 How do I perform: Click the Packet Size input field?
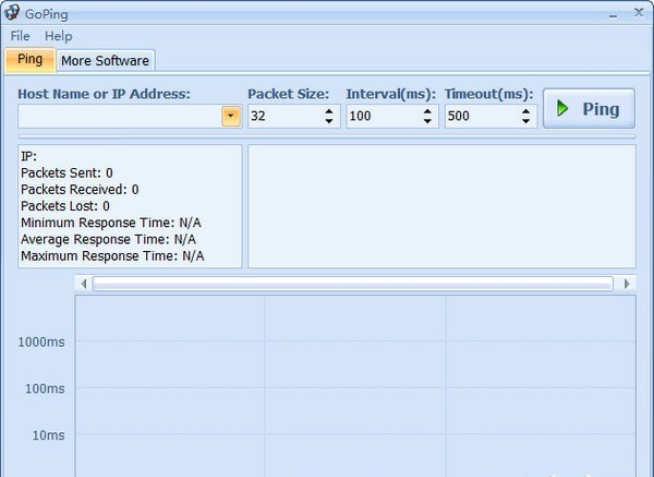[x=283, y=116]
